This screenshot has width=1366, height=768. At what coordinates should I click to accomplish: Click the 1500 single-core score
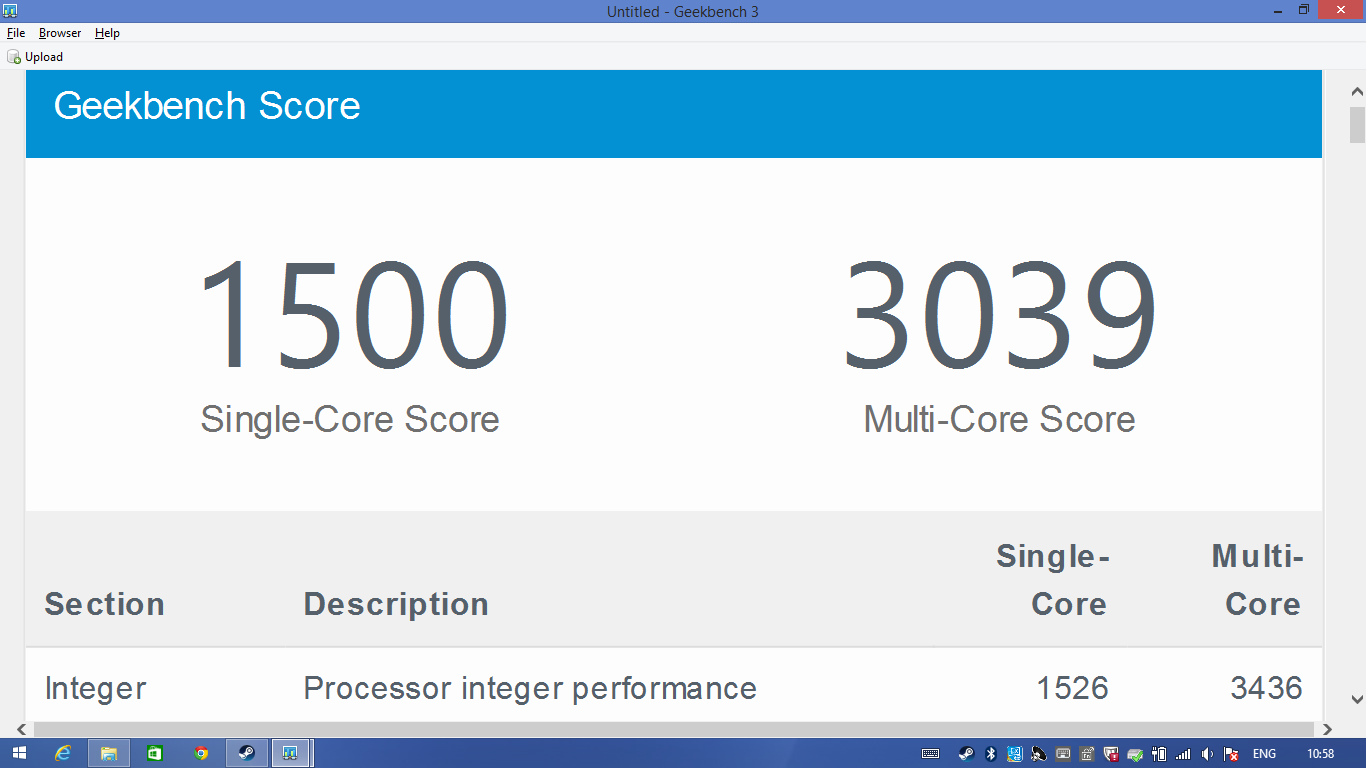pyautogui.click(x=354, y=315)
